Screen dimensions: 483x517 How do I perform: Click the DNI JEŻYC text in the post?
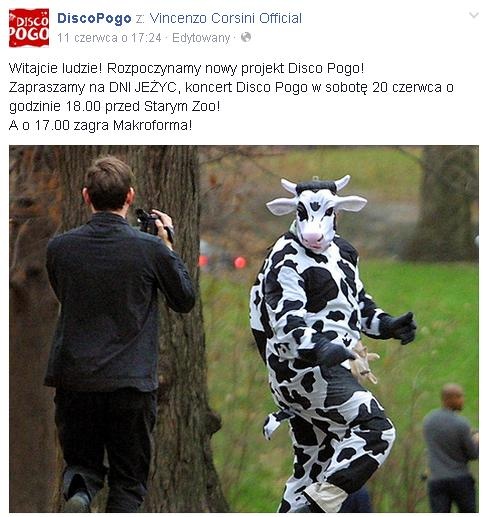click(143, 87)
